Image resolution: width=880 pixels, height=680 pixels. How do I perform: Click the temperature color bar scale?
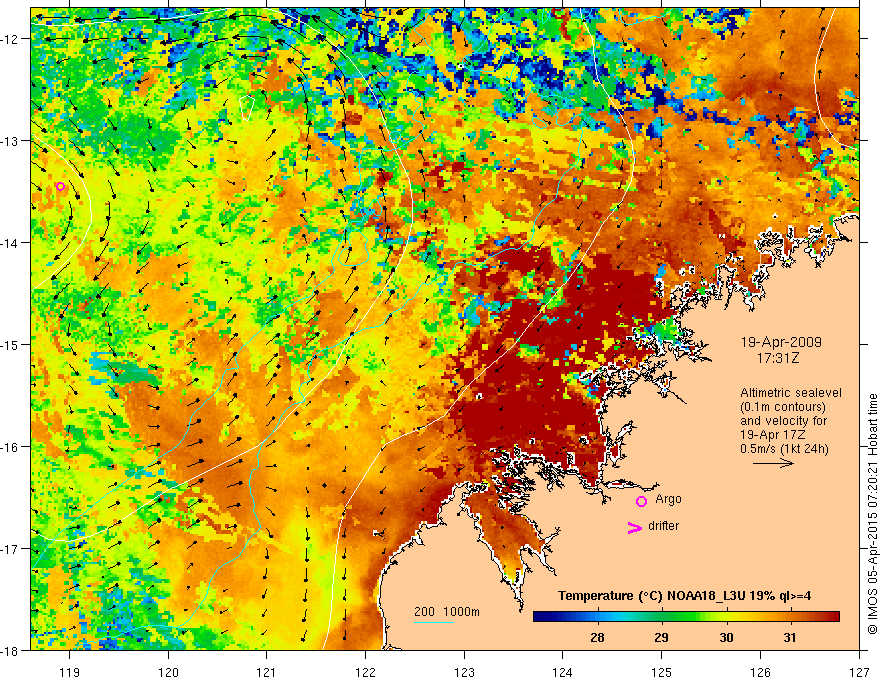coord(686,617)
